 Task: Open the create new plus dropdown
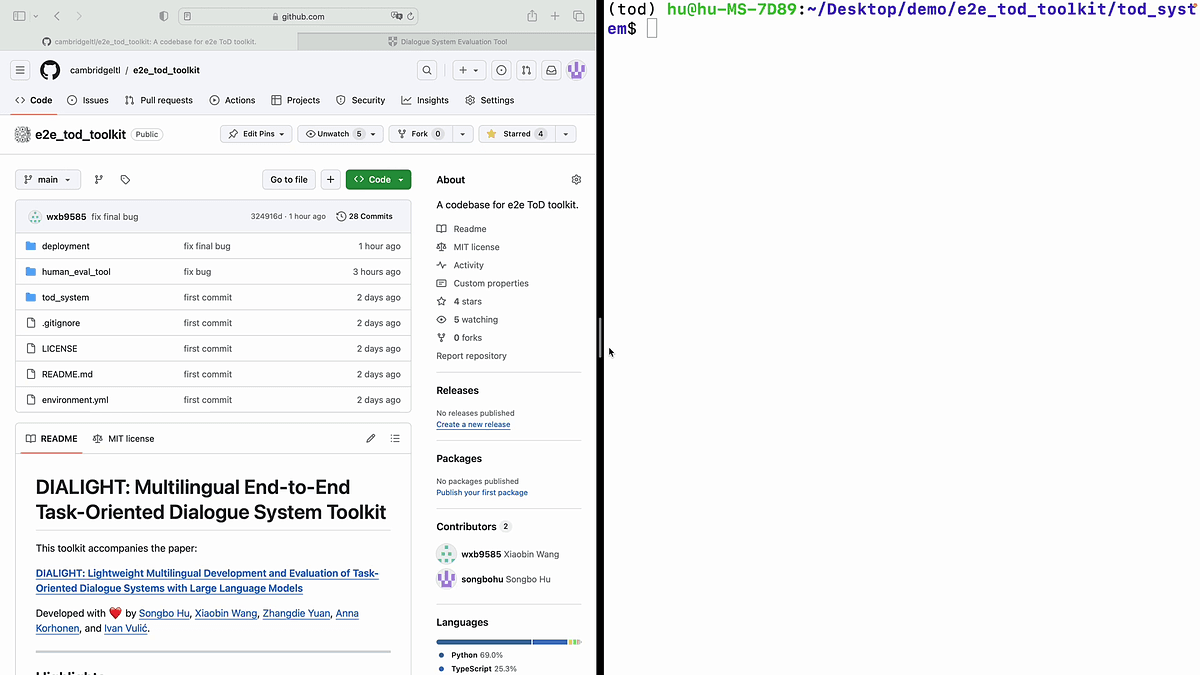468,70
